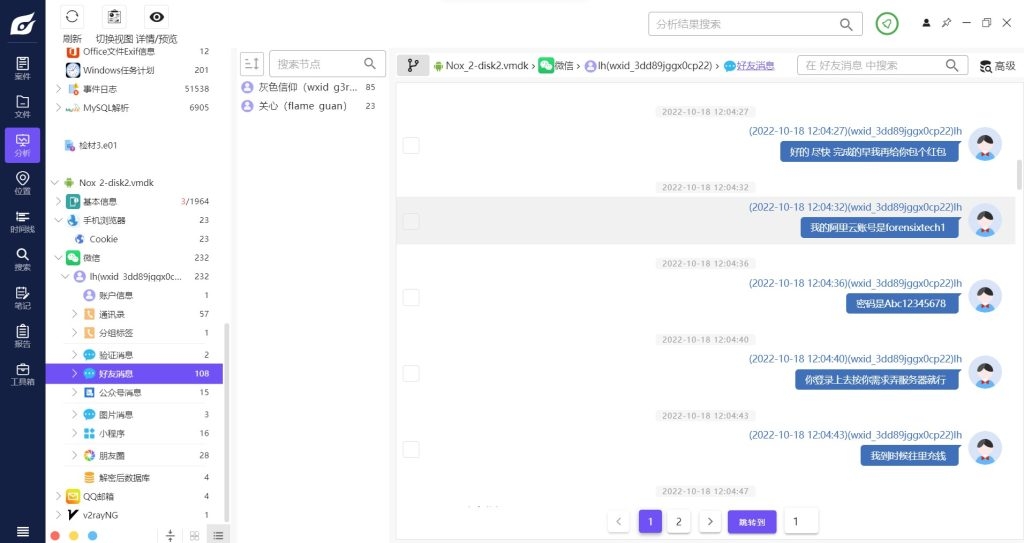This screenshot has height=543, width=1024.
Task: Open the 时间线 timeline sidebar icon
Action: (x=22, y=221)
